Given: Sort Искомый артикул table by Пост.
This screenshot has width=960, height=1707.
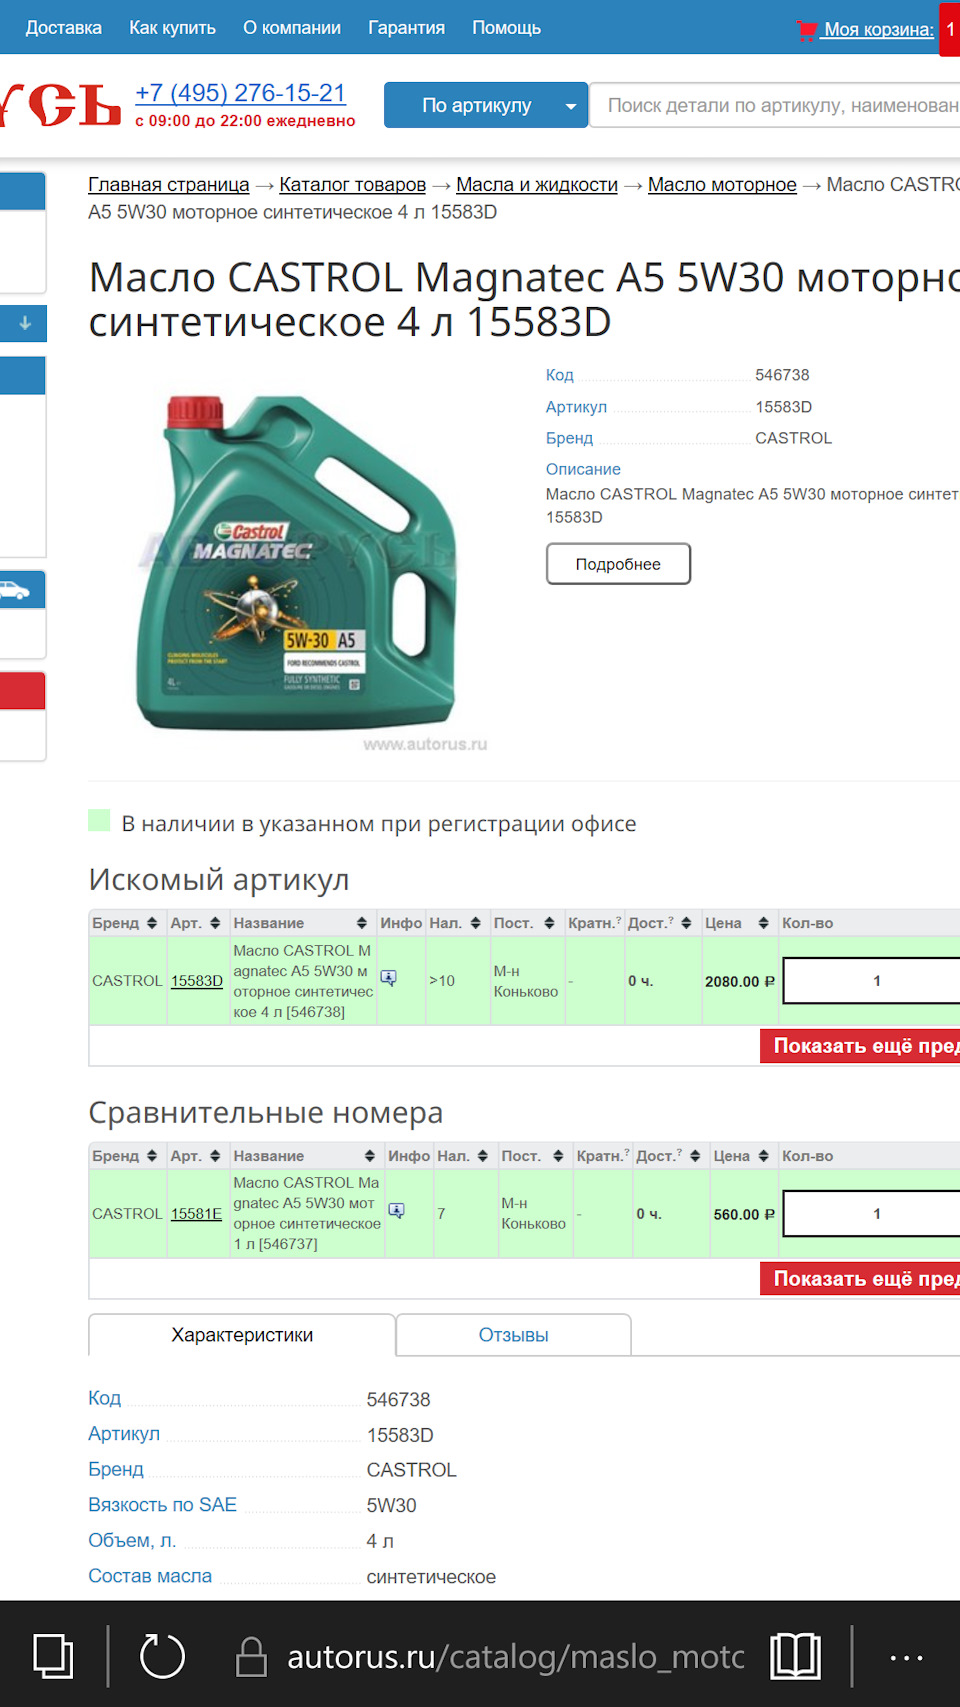Looking at the screenshot, I should [x=549, y=923].
